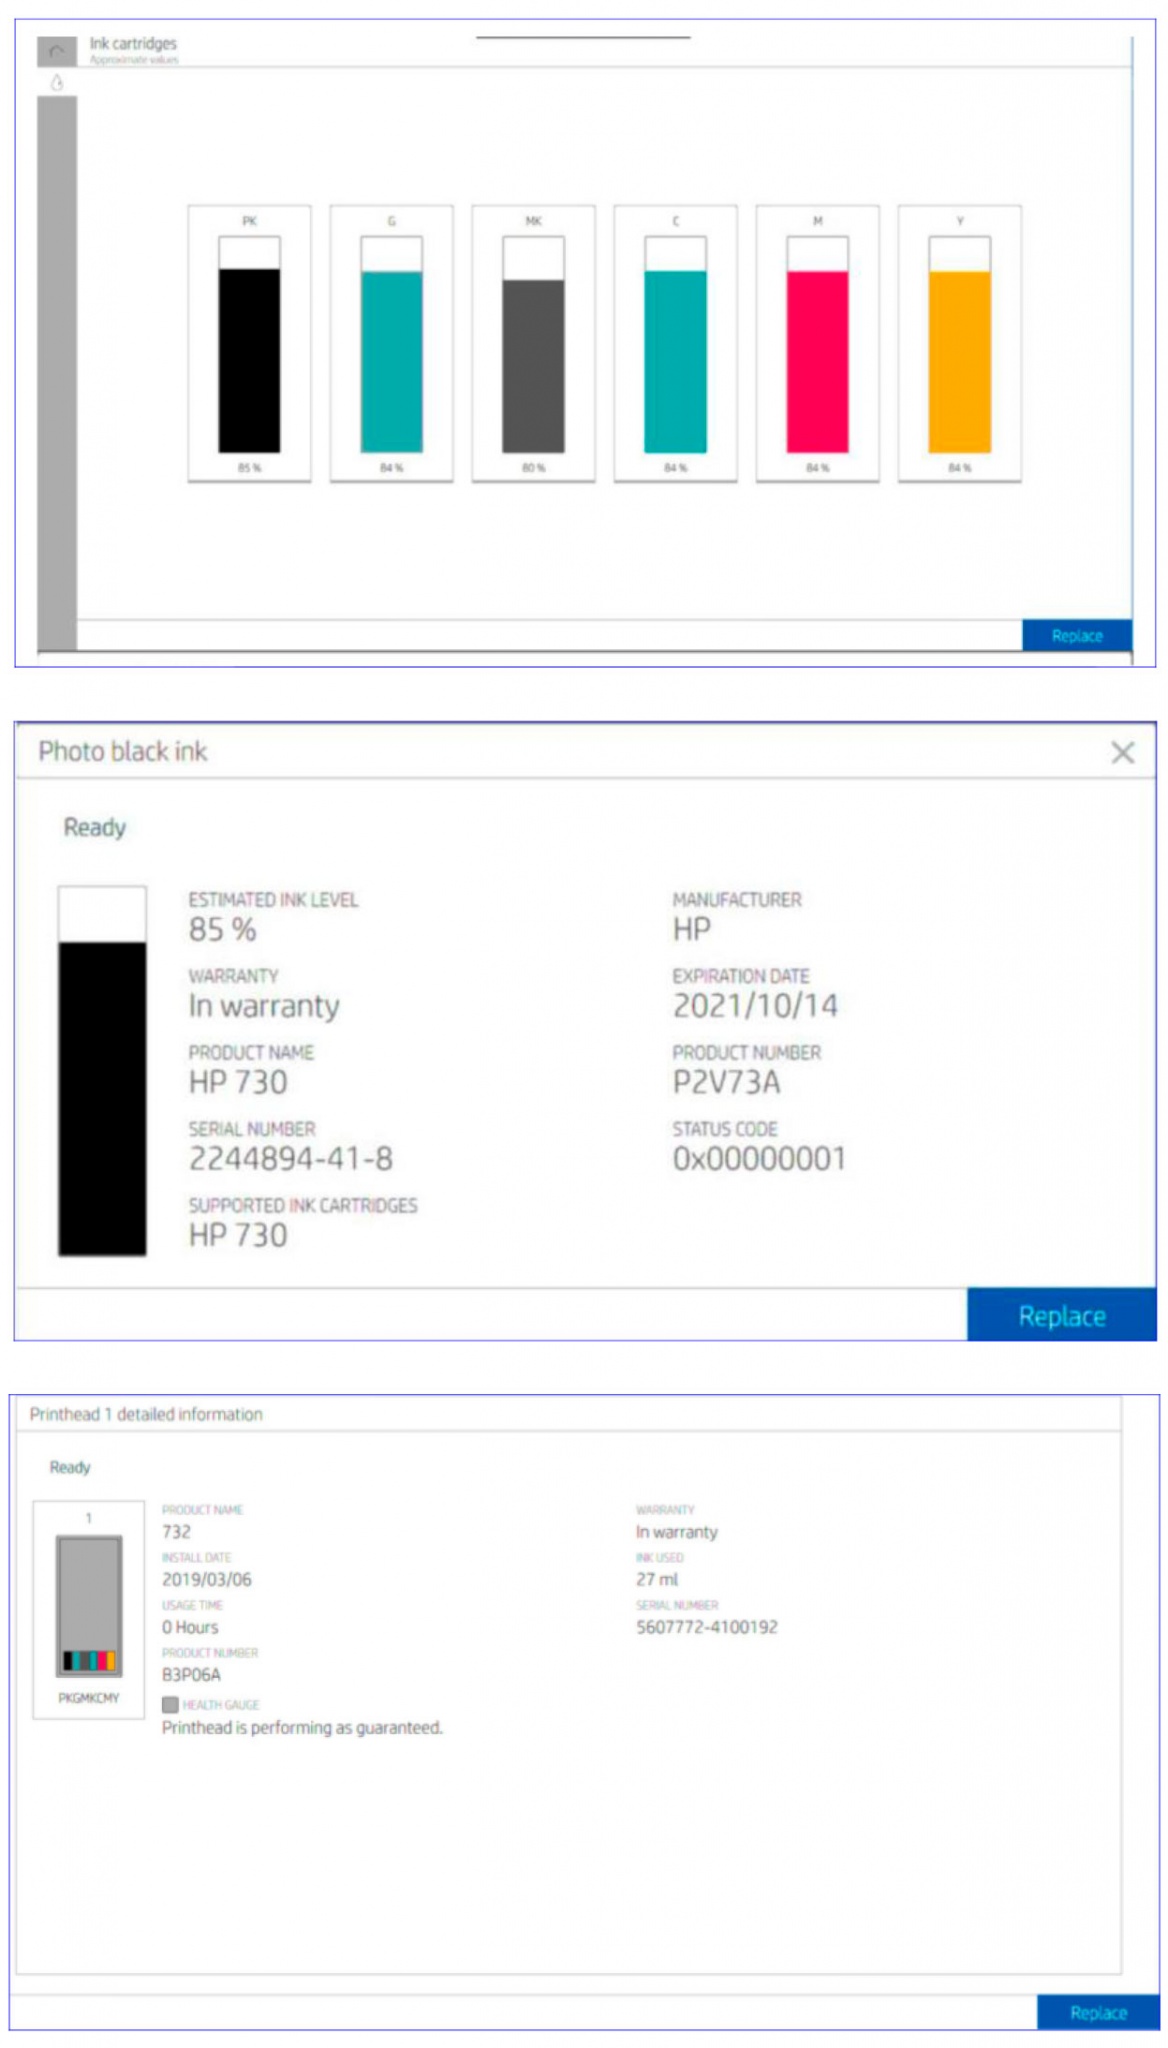Open the MK matte black cartridge
The image size is (1168, 2048).
[x=533, y=344]
